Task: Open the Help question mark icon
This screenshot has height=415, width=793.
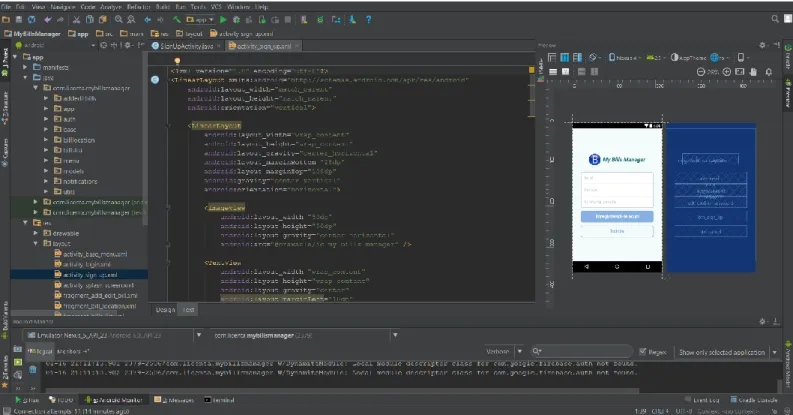Action: coord(369,20)
